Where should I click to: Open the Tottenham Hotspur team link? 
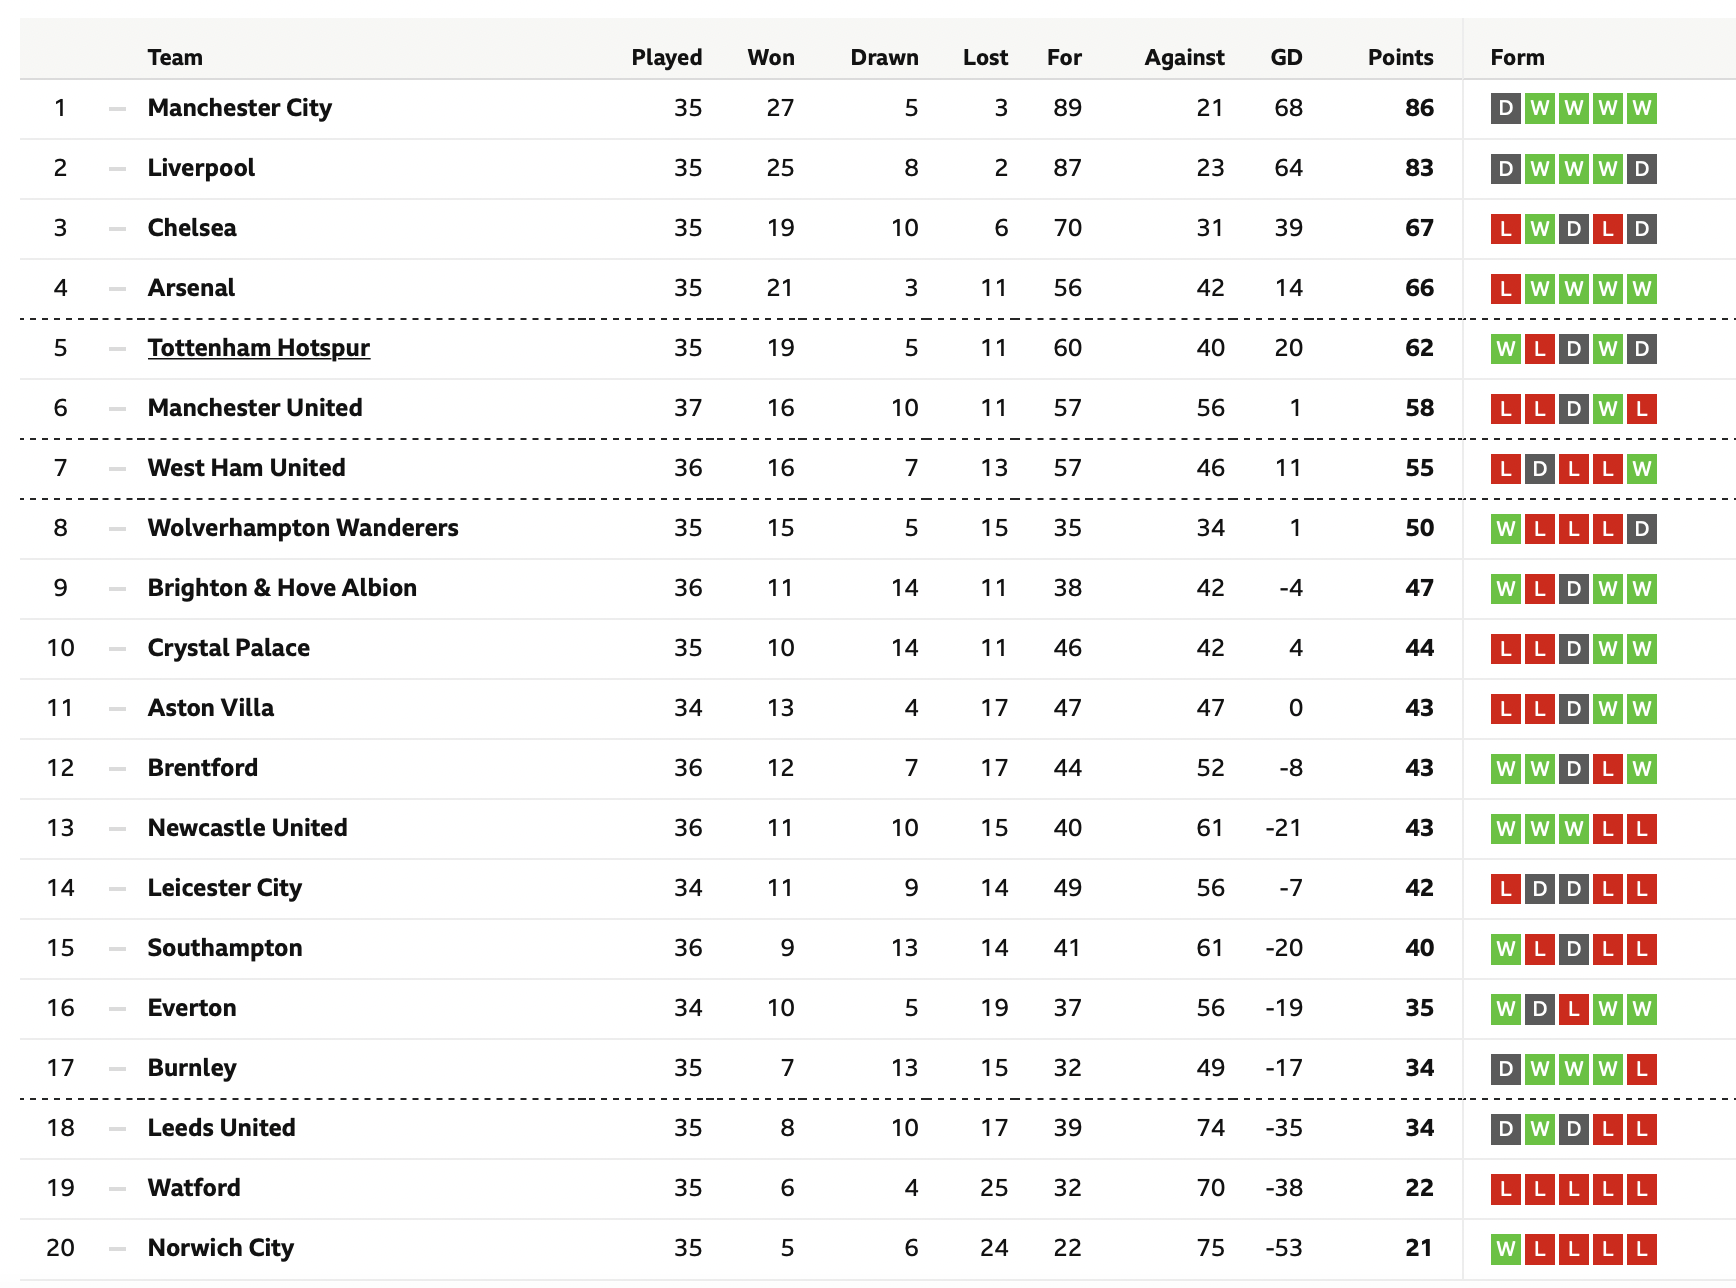pyautogui.click(x=258, y=348)
